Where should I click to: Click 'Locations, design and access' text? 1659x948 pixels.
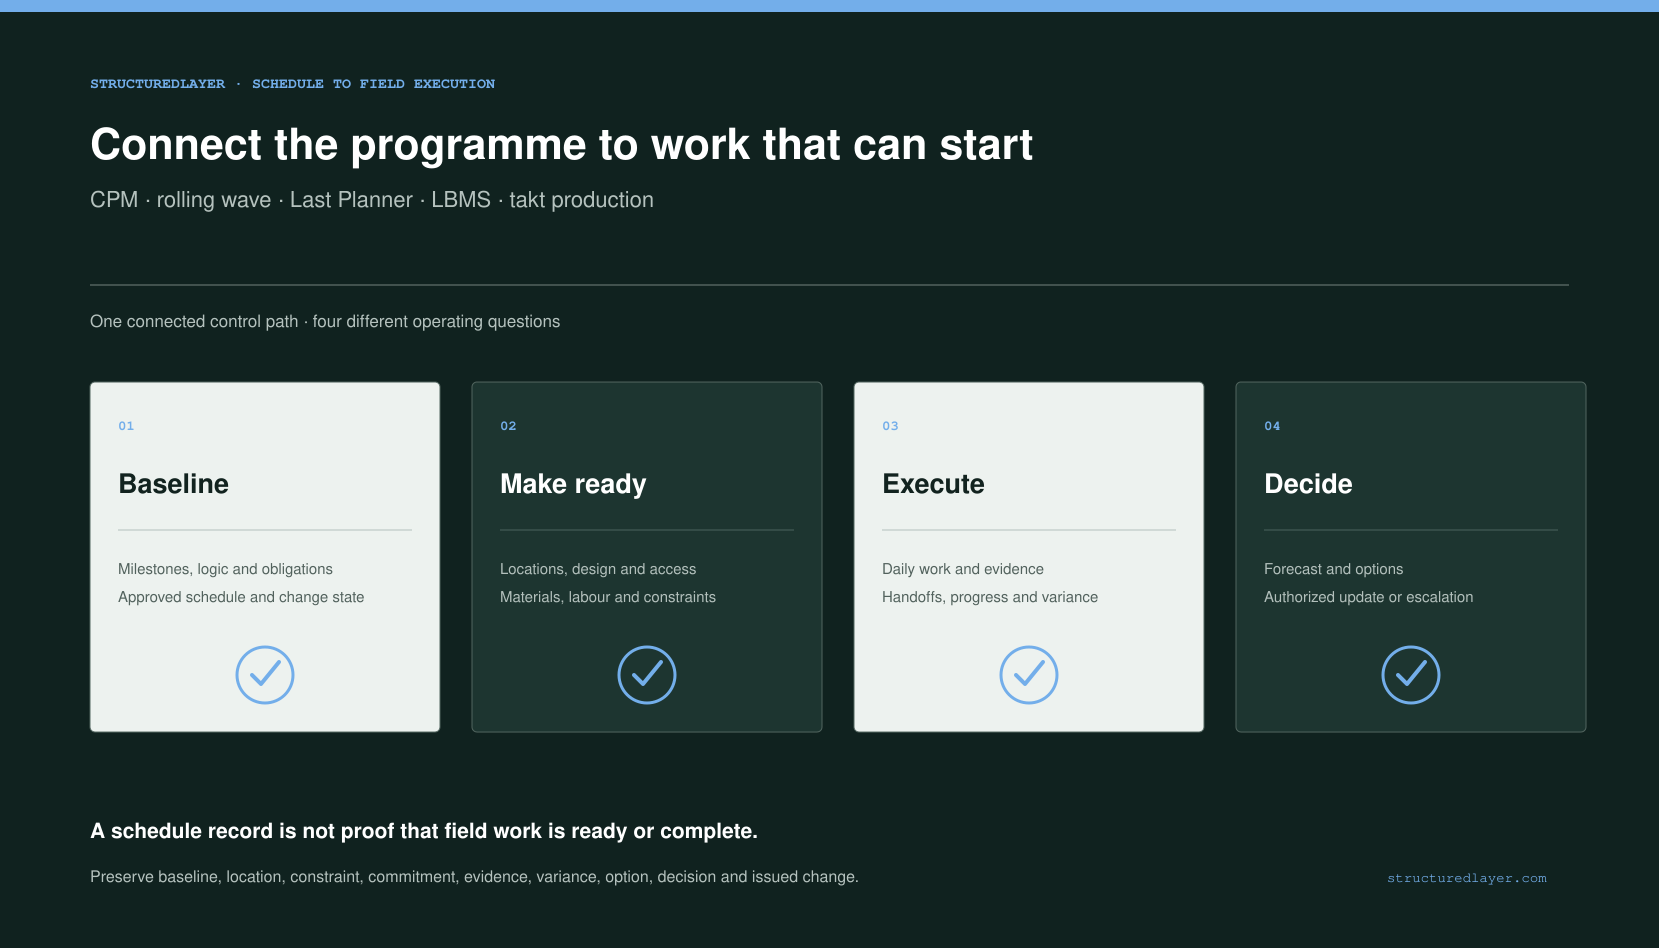point(598,569)
